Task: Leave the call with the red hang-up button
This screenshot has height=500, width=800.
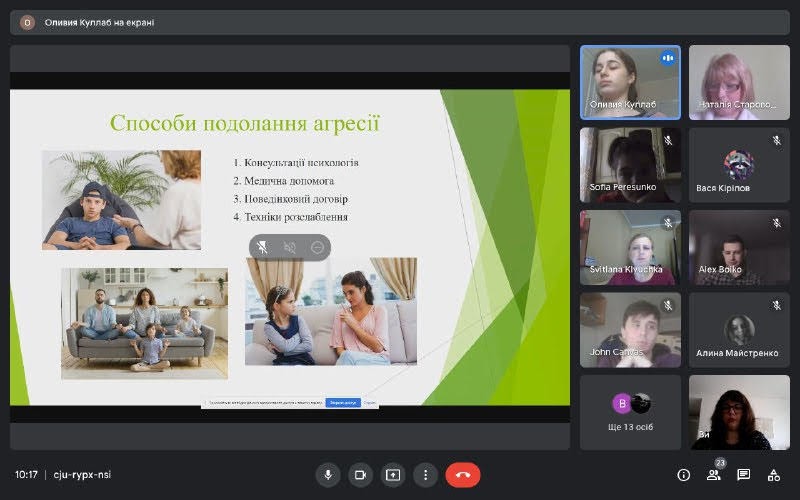Action: point(463,475)
